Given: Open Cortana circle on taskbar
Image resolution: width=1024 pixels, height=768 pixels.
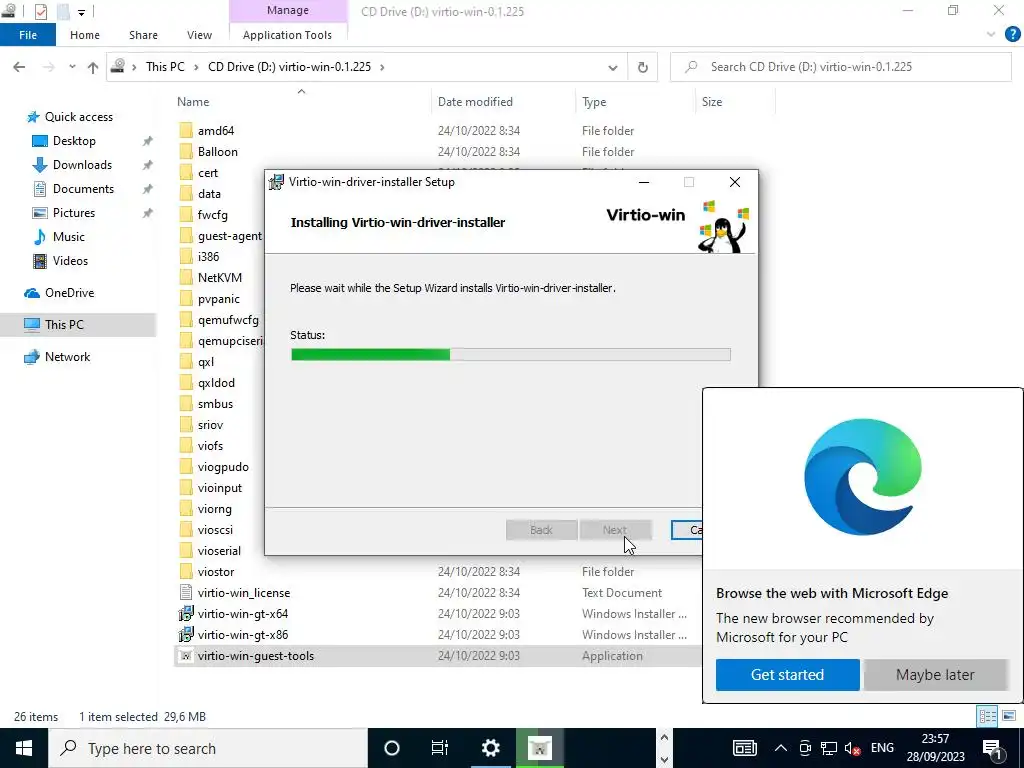Looking at the screenshot, I should point(391,748).
